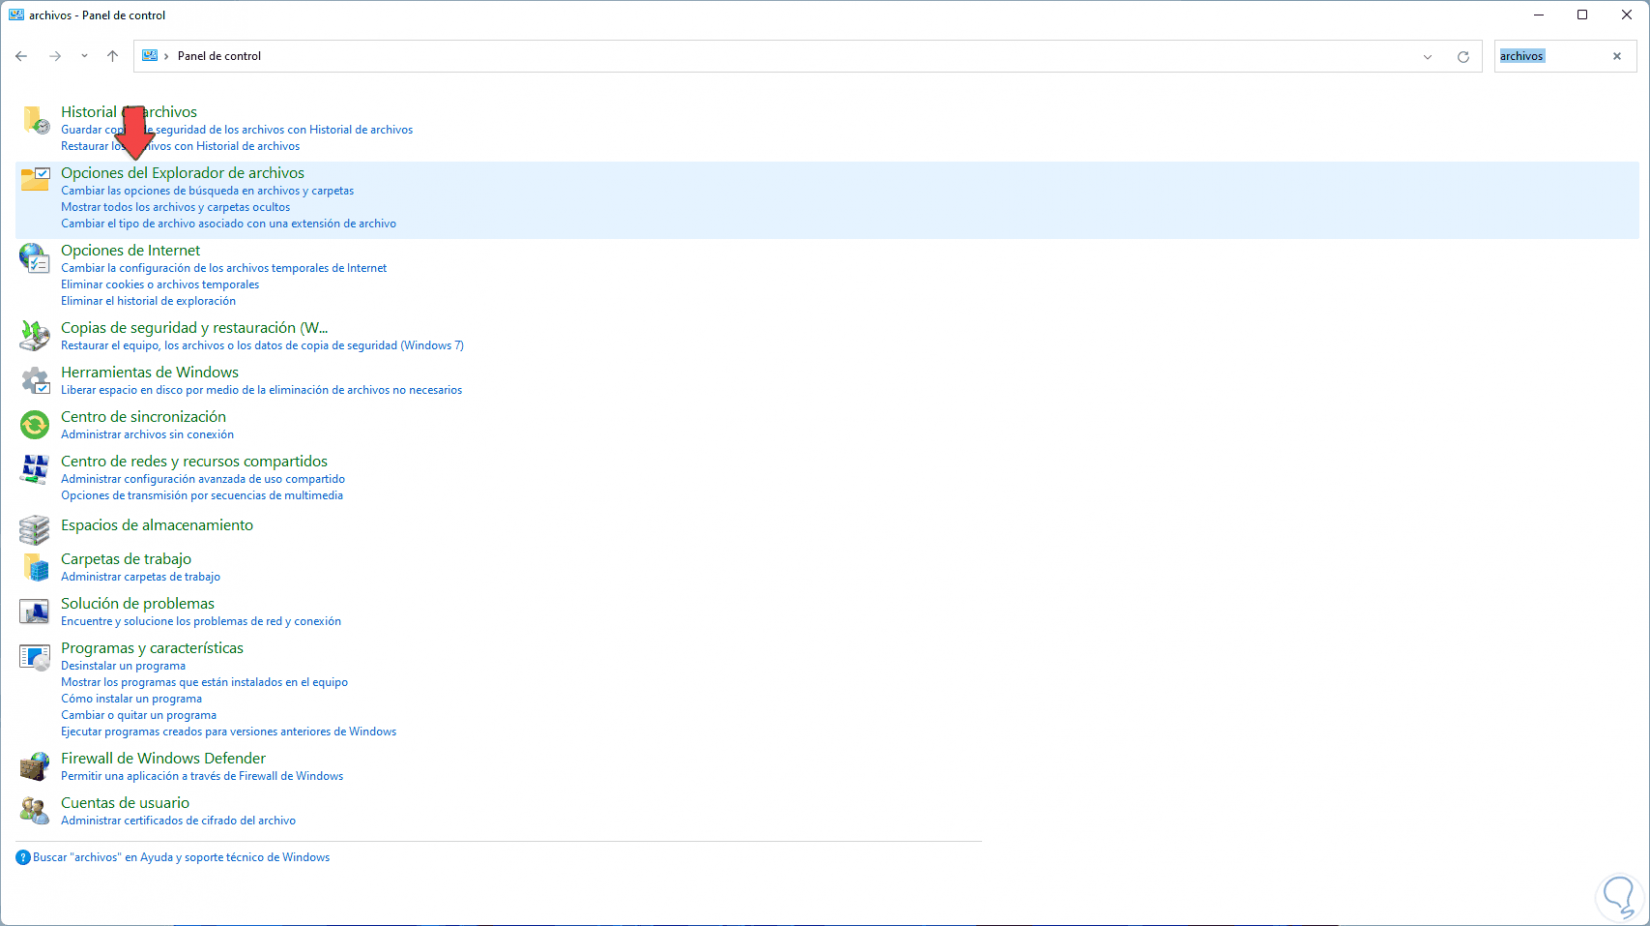
Task: Open Cuentas de usuario heading
Action: pos(125,803)
